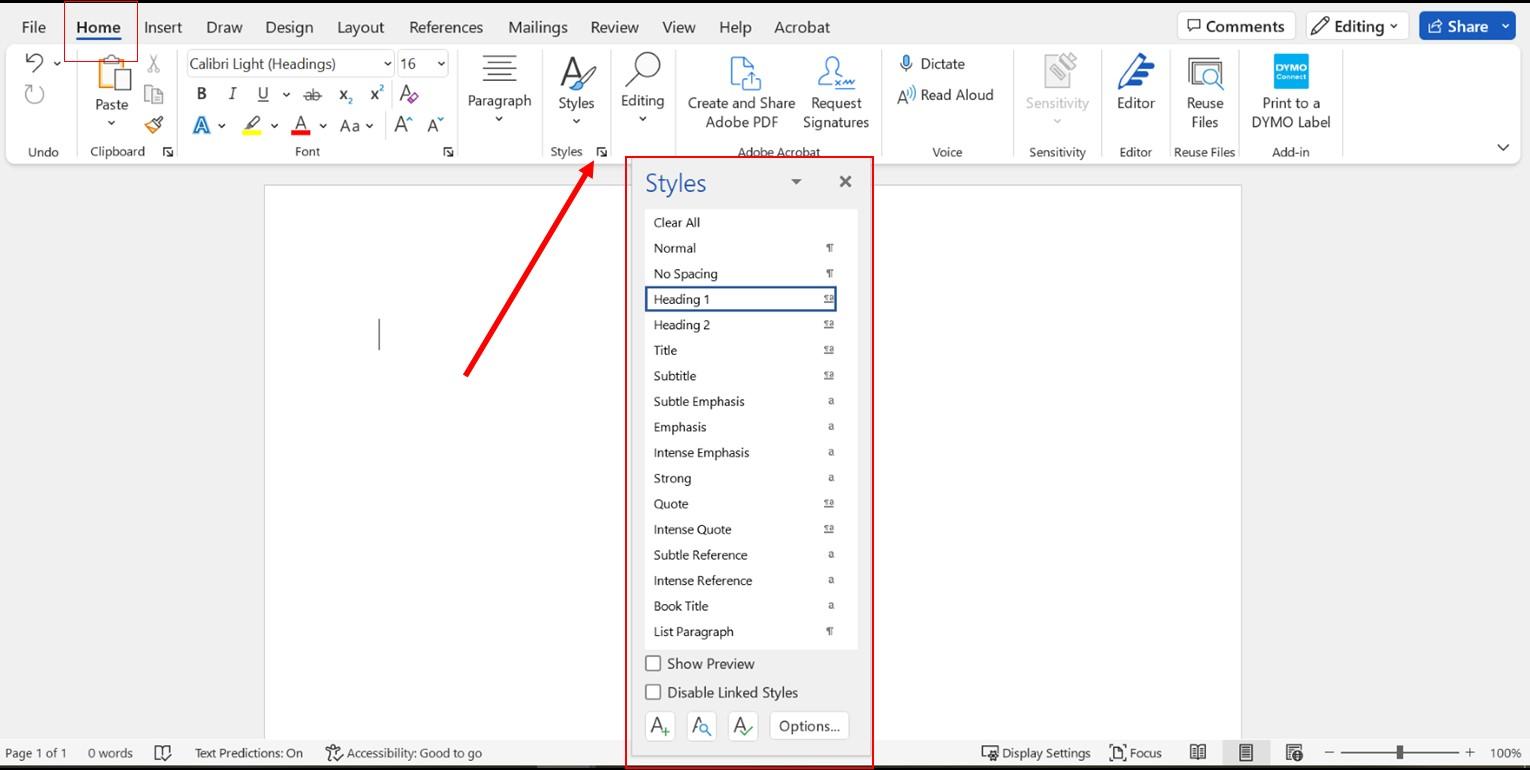Open the Styles dialog launcher arrow
The width and height of the screenshot is (1530, 770).
point(602,152)
